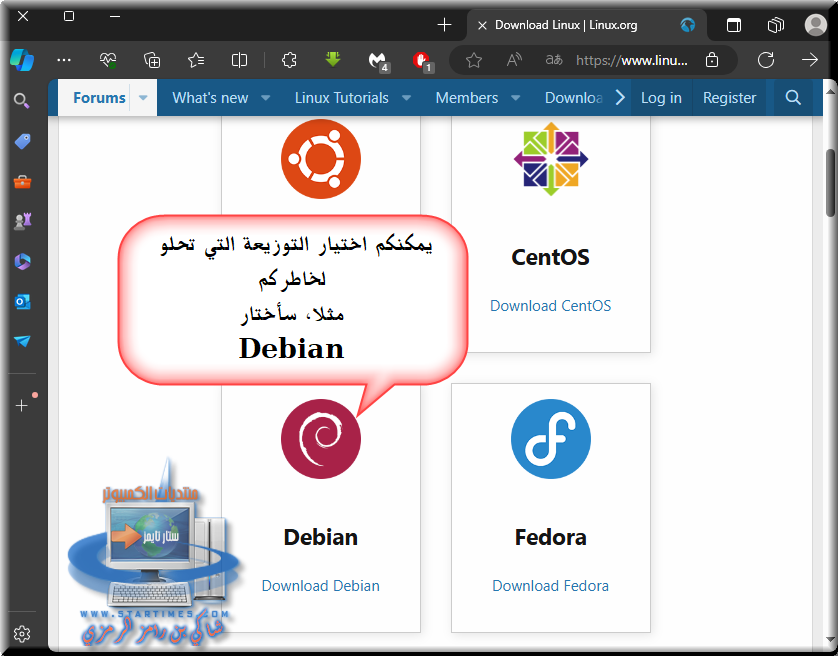The width and height of the screenshot is (838, 656).
Task: Open the tab actions menu icon
Action: tap(734, 25)
